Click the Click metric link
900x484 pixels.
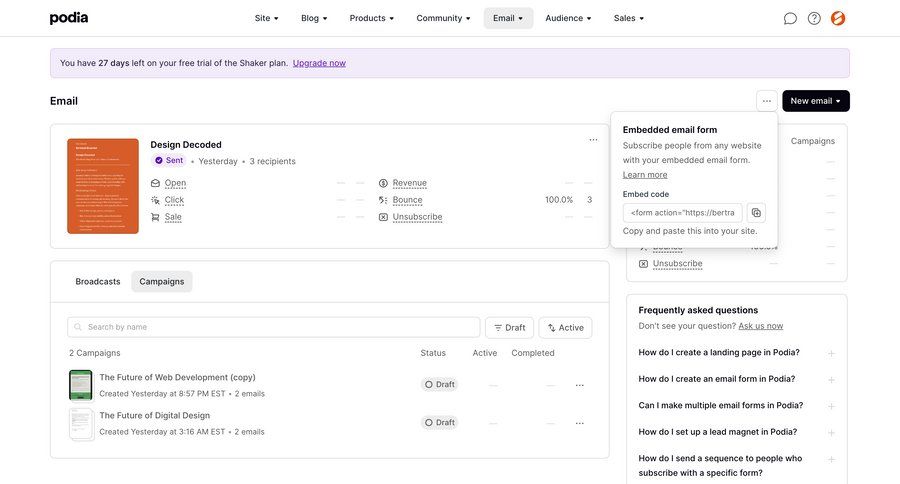174,200
